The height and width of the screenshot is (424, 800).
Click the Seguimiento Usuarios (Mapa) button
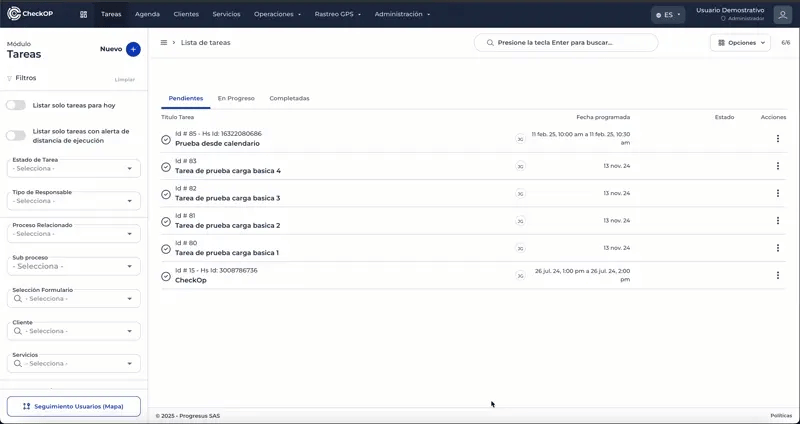74,406
